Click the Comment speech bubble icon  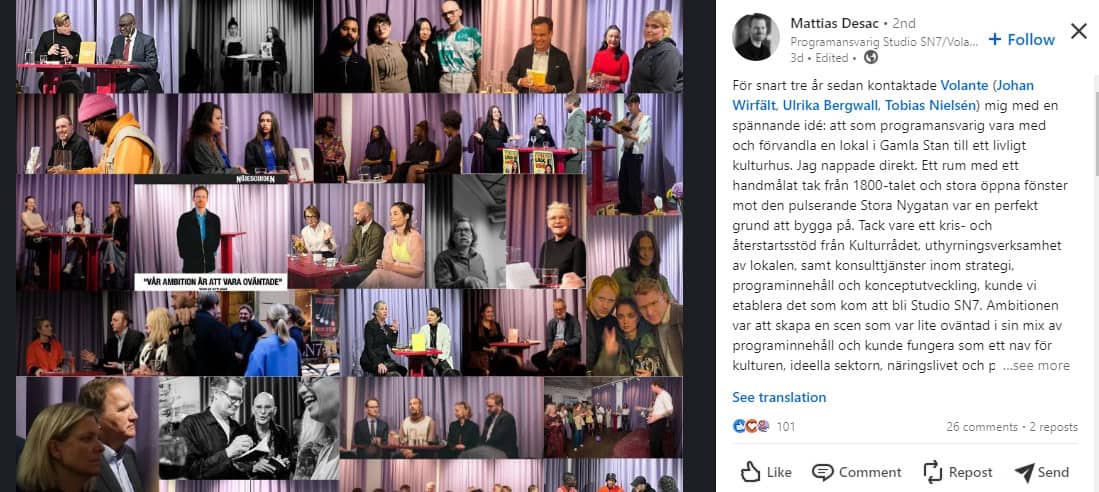(822, 472)
